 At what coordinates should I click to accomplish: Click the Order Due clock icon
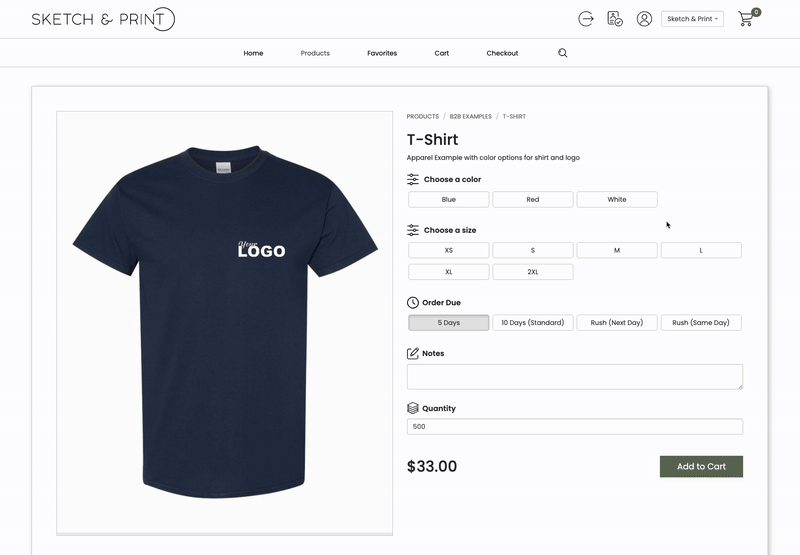(413, 303)
